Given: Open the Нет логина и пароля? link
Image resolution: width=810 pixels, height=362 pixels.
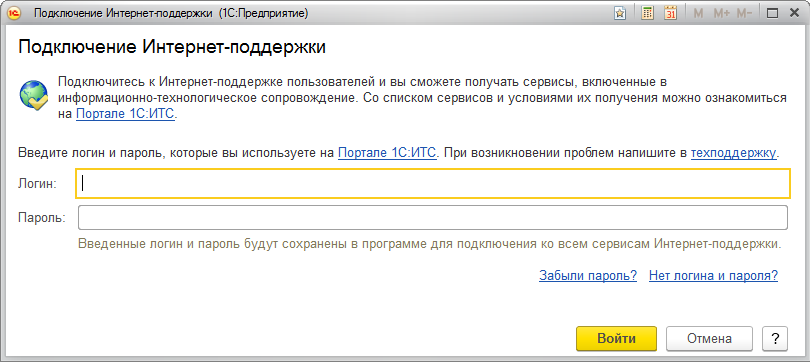Looking at the screenshot, I should (713, 276).
